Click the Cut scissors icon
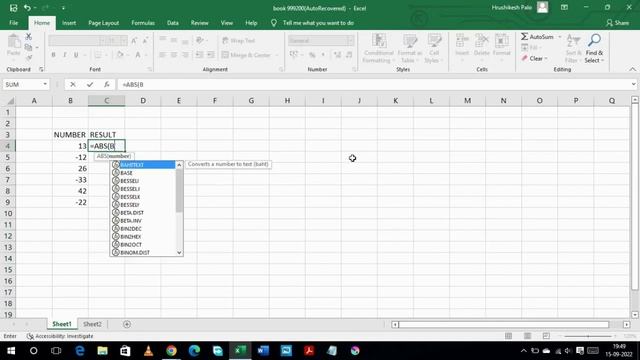The image size is (640, 360). coord(29,37)
